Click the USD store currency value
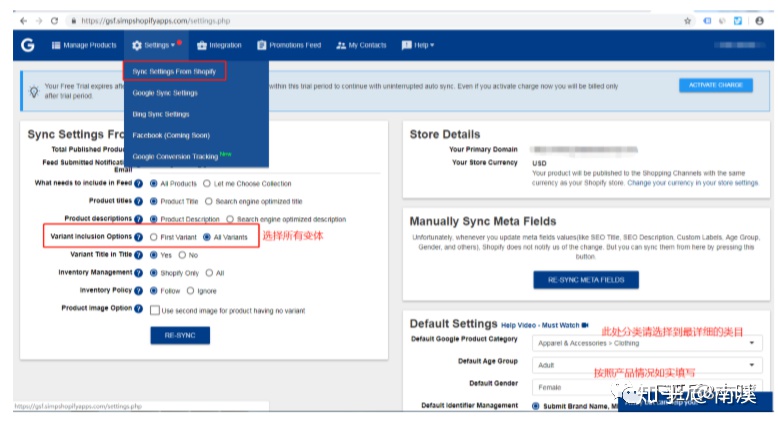The height and width of the screenshot is (426, 778). 539,163
